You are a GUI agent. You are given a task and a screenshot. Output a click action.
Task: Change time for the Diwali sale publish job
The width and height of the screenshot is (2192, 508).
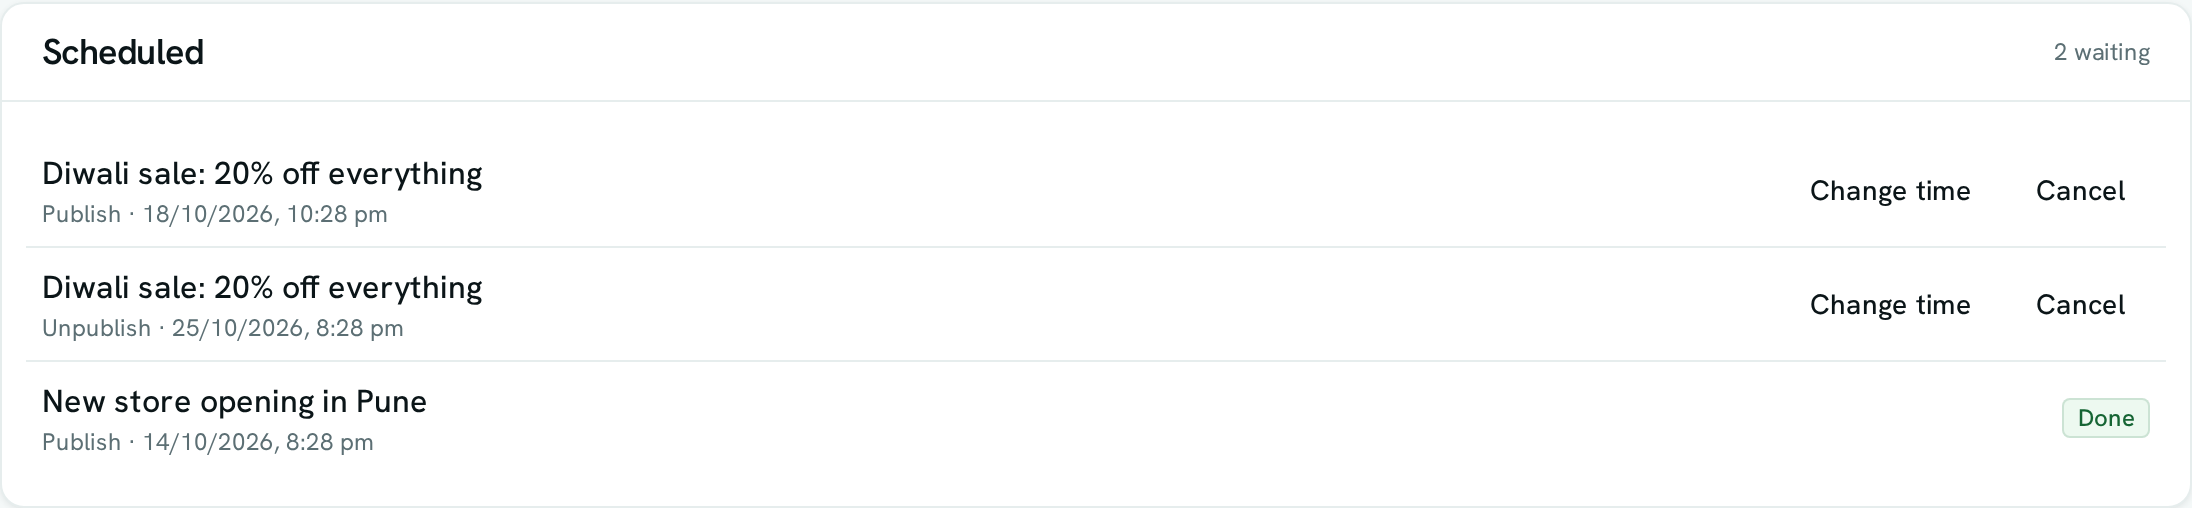click(1890, 191)
